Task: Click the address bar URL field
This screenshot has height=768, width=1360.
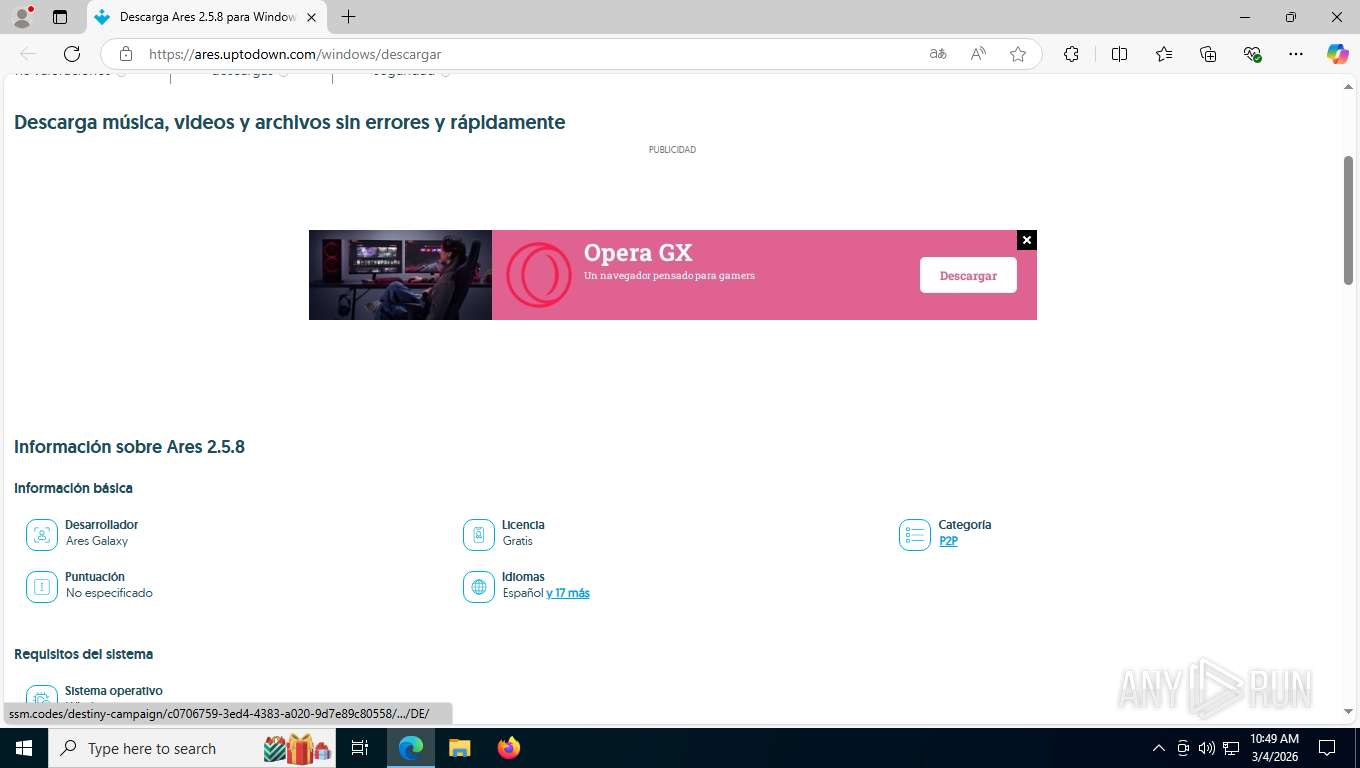Action: pos(530,54)
